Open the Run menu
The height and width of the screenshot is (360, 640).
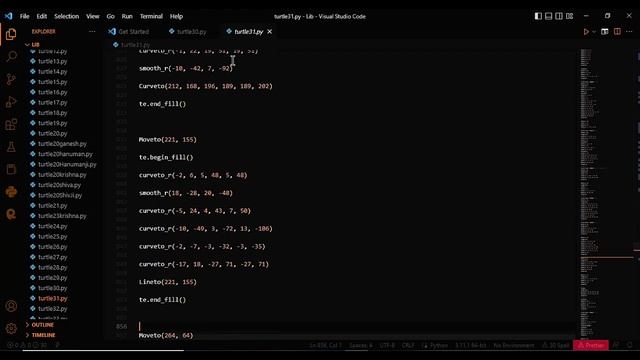[x=127, y=16]
